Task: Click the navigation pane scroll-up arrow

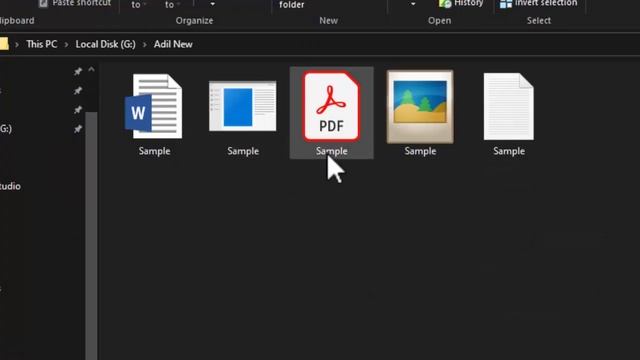Action: tap(91, 70)
